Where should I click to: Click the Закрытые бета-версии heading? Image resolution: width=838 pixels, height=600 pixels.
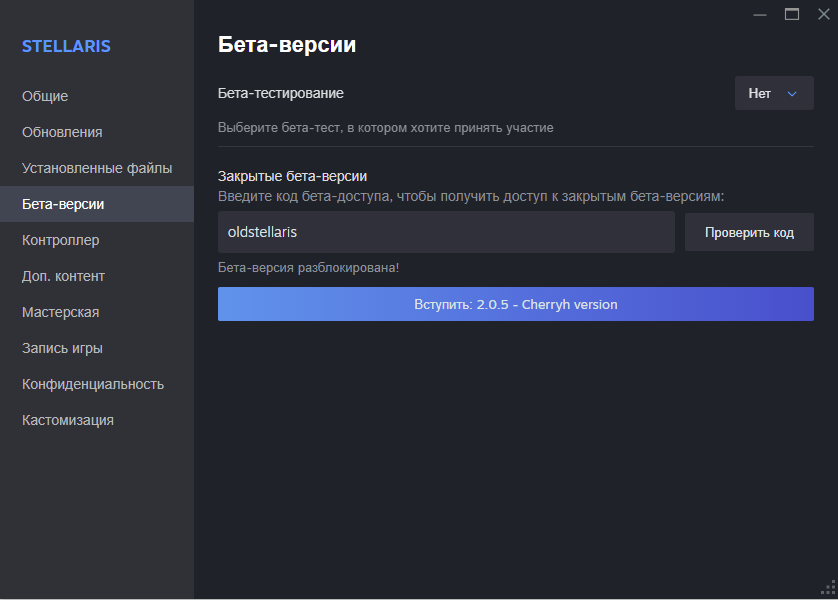pyautogui.click(x=292, y=176)
